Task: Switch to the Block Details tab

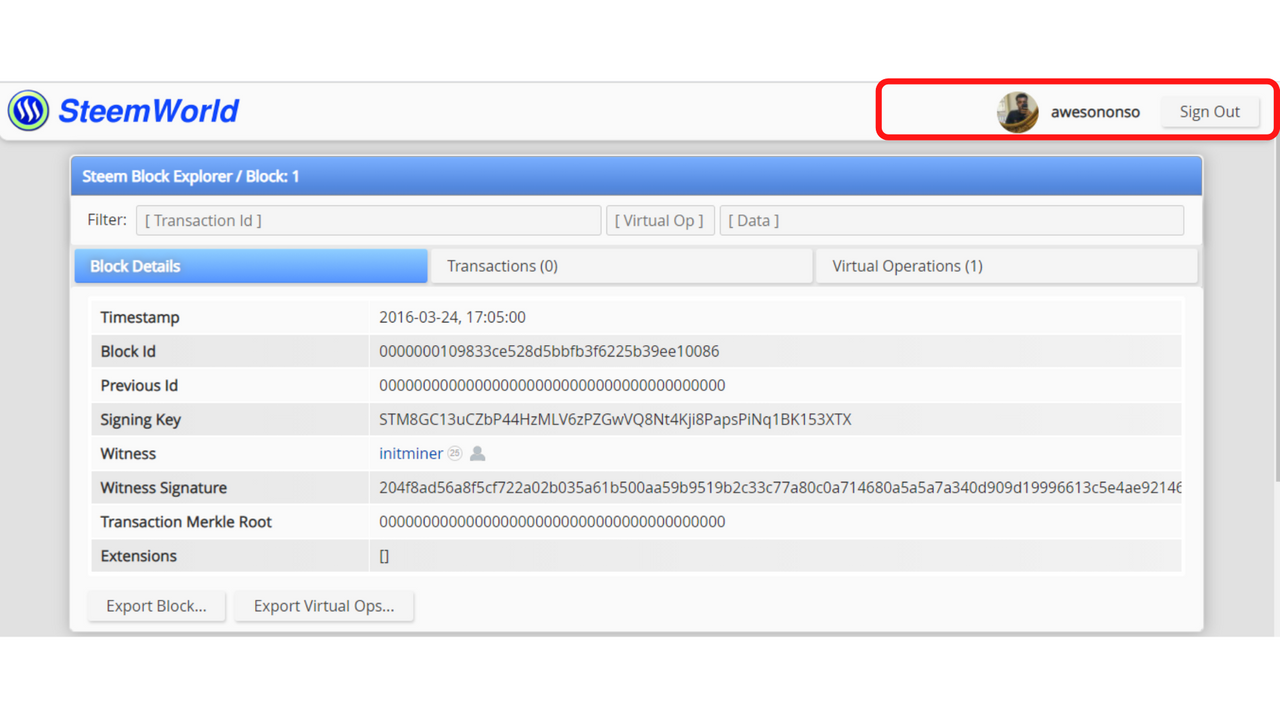Action: click(x=251, y=266)
